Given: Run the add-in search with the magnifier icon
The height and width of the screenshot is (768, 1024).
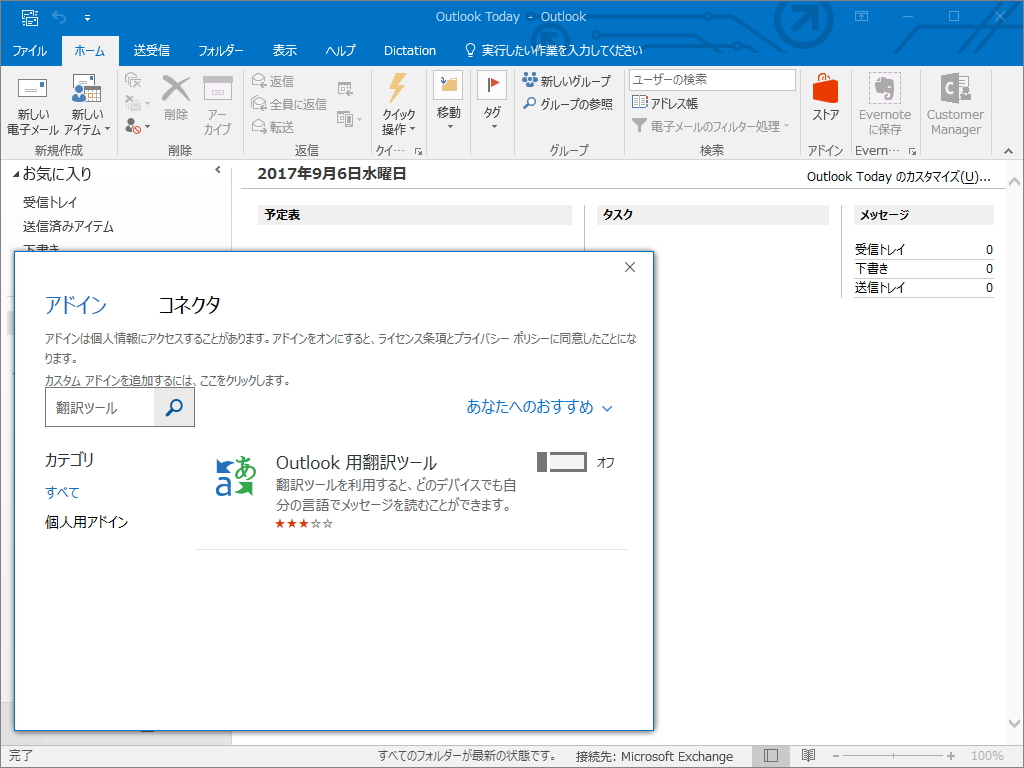Looking at the screenshot, I should coord(175,407).
